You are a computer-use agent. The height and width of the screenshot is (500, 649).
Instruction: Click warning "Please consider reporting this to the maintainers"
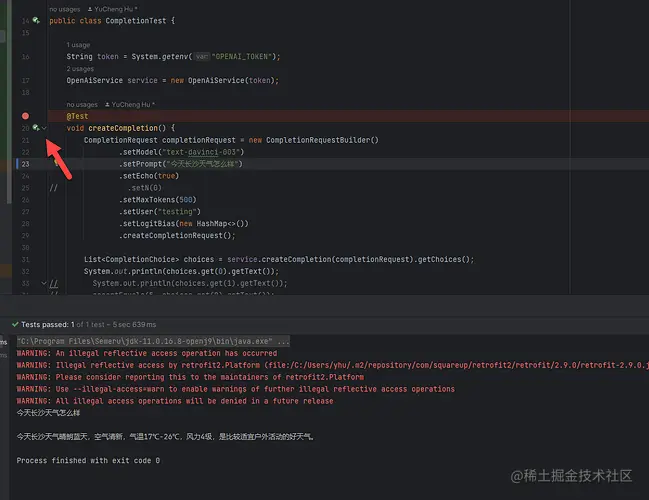tap(190, 377)
